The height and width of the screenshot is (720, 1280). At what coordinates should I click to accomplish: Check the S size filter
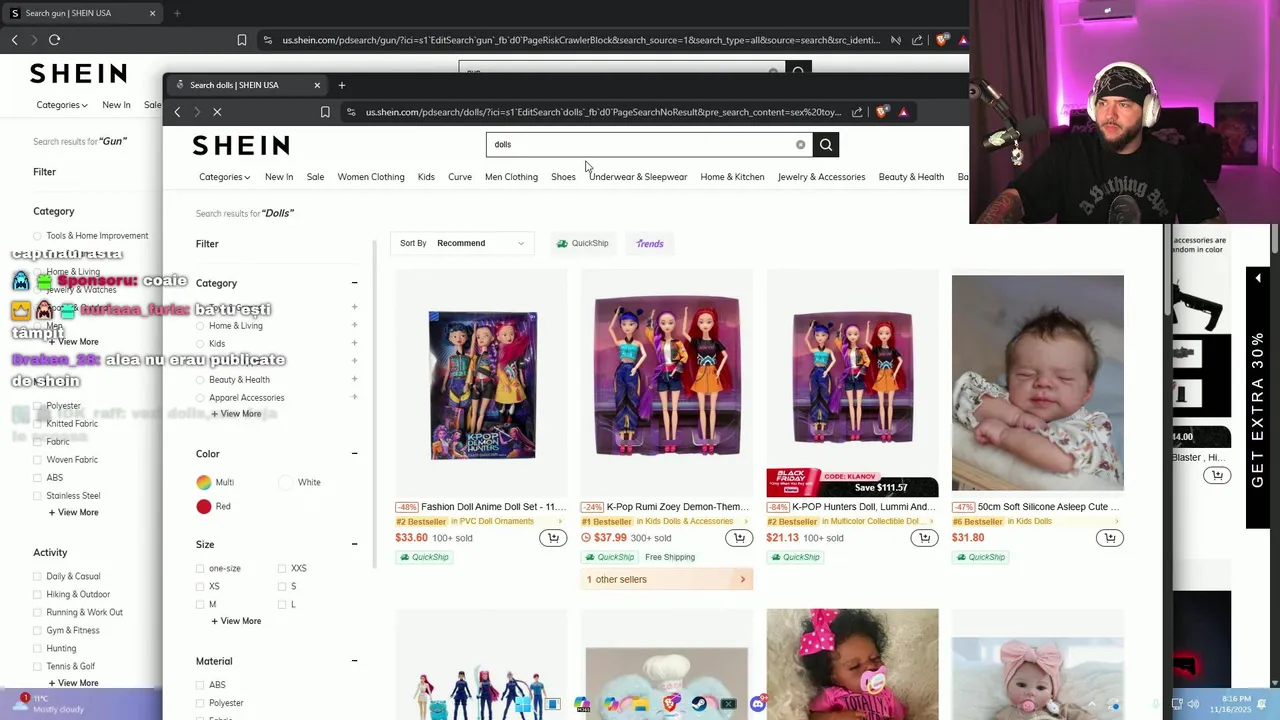coord(282,586)
